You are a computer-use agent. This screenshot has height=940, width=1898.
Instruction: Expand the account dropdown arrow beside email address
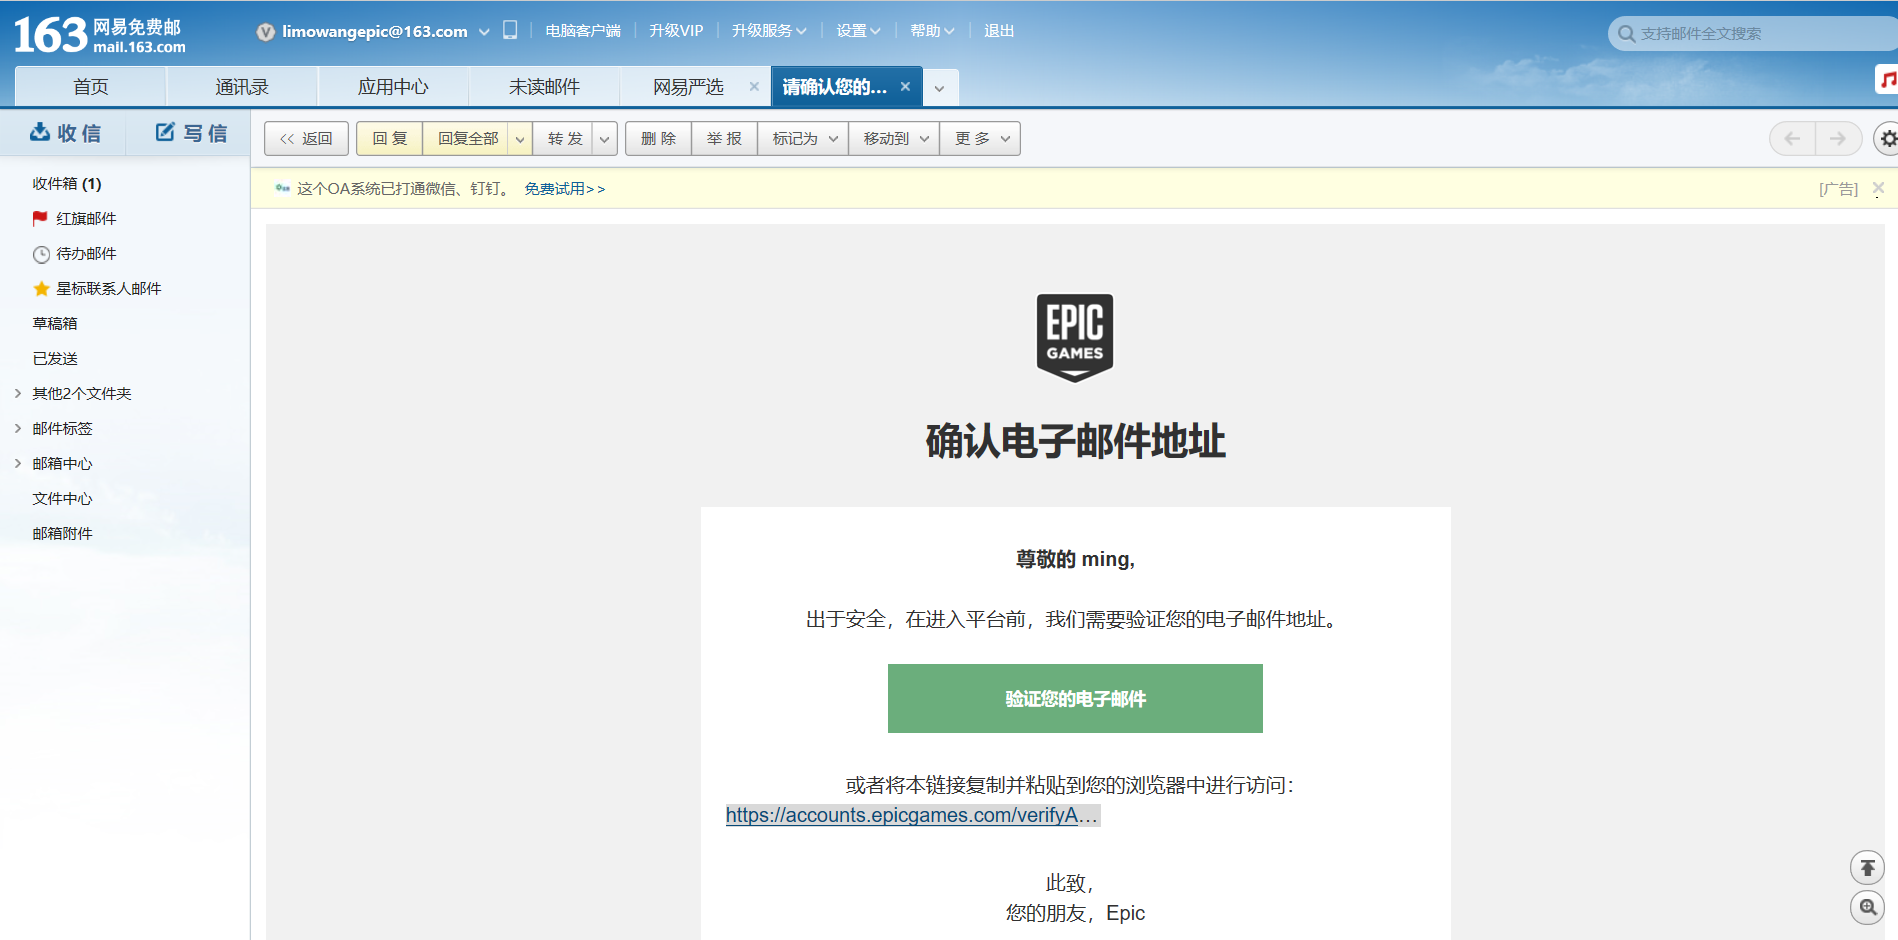(484, 32)
